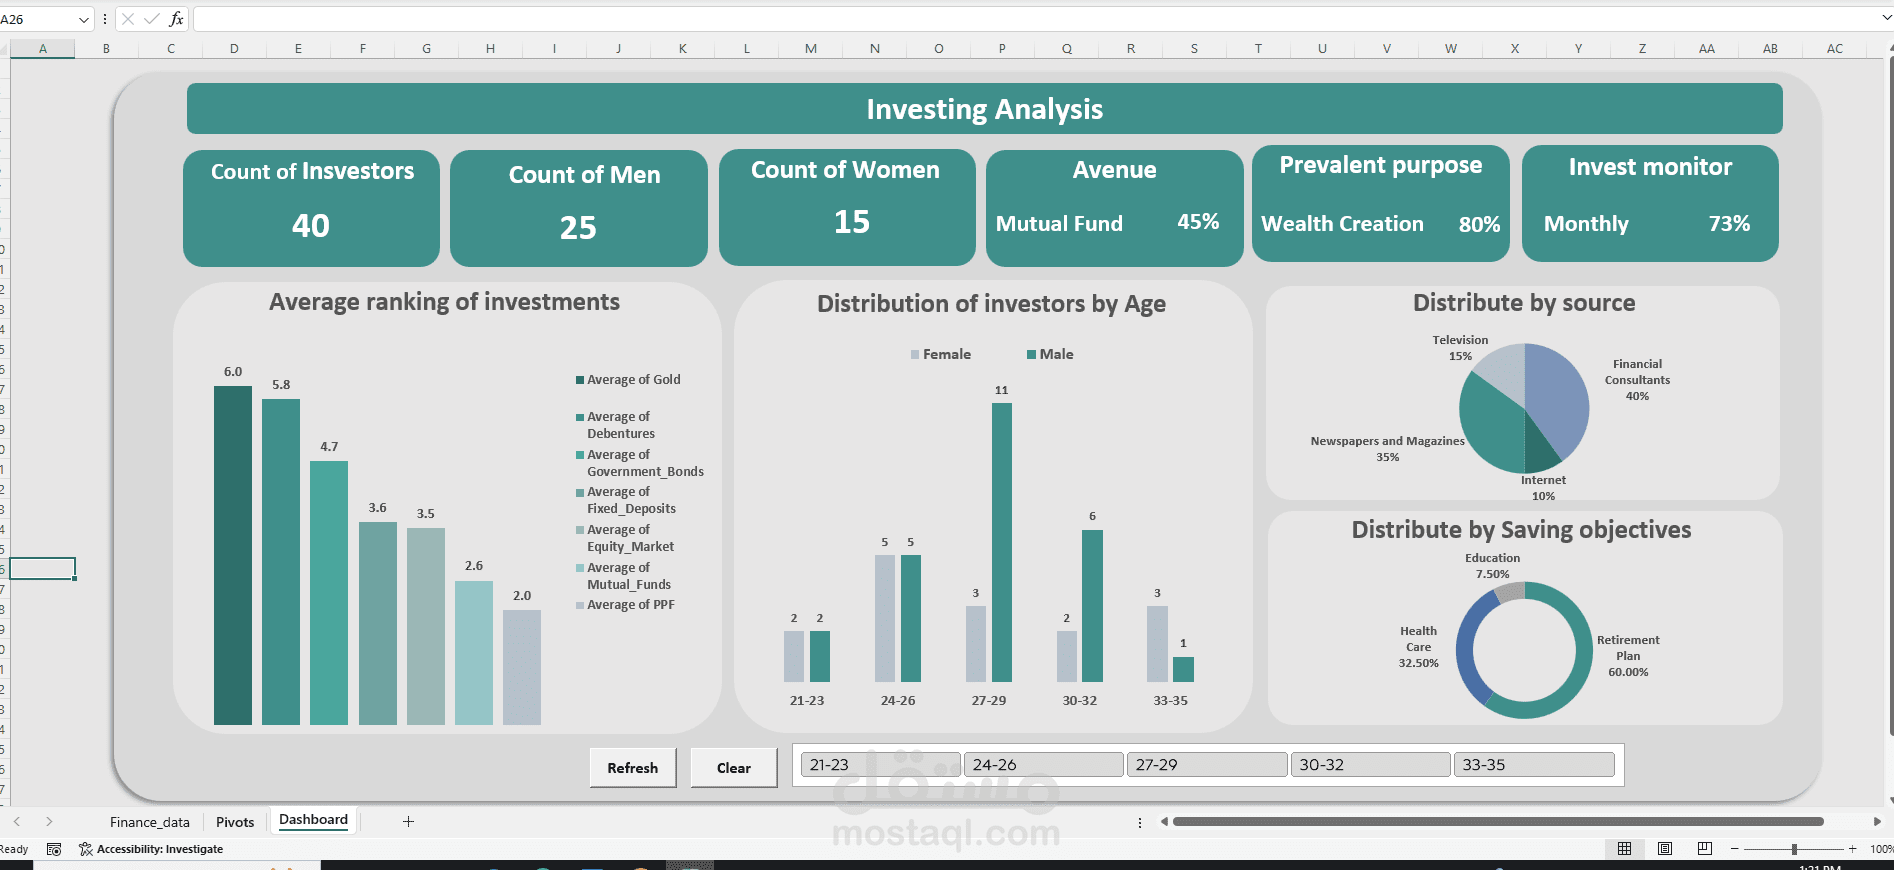Screen dimensions: 1894x870
Task: Click the zoom out minus button
Action: [x=1735, y=849]
